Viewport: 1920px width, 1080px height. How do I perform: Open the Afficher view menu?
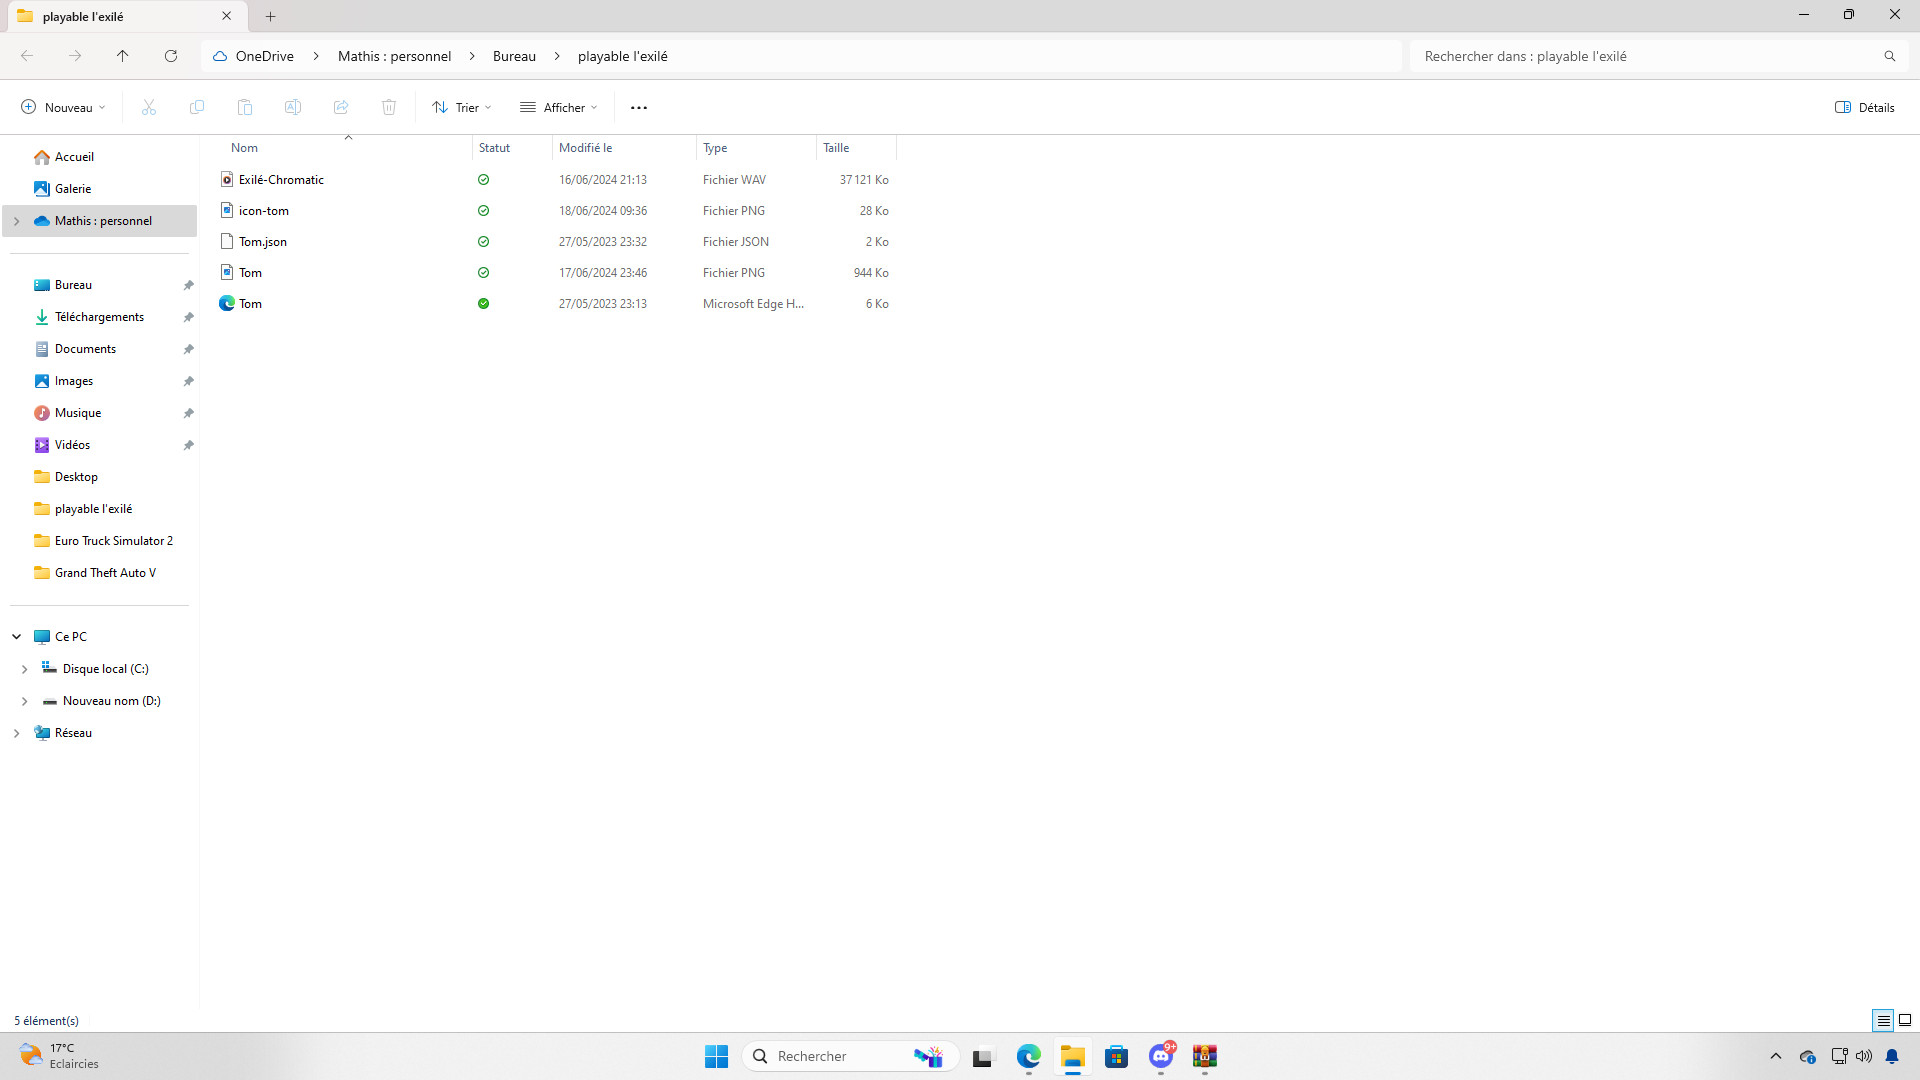click(559, 107)
